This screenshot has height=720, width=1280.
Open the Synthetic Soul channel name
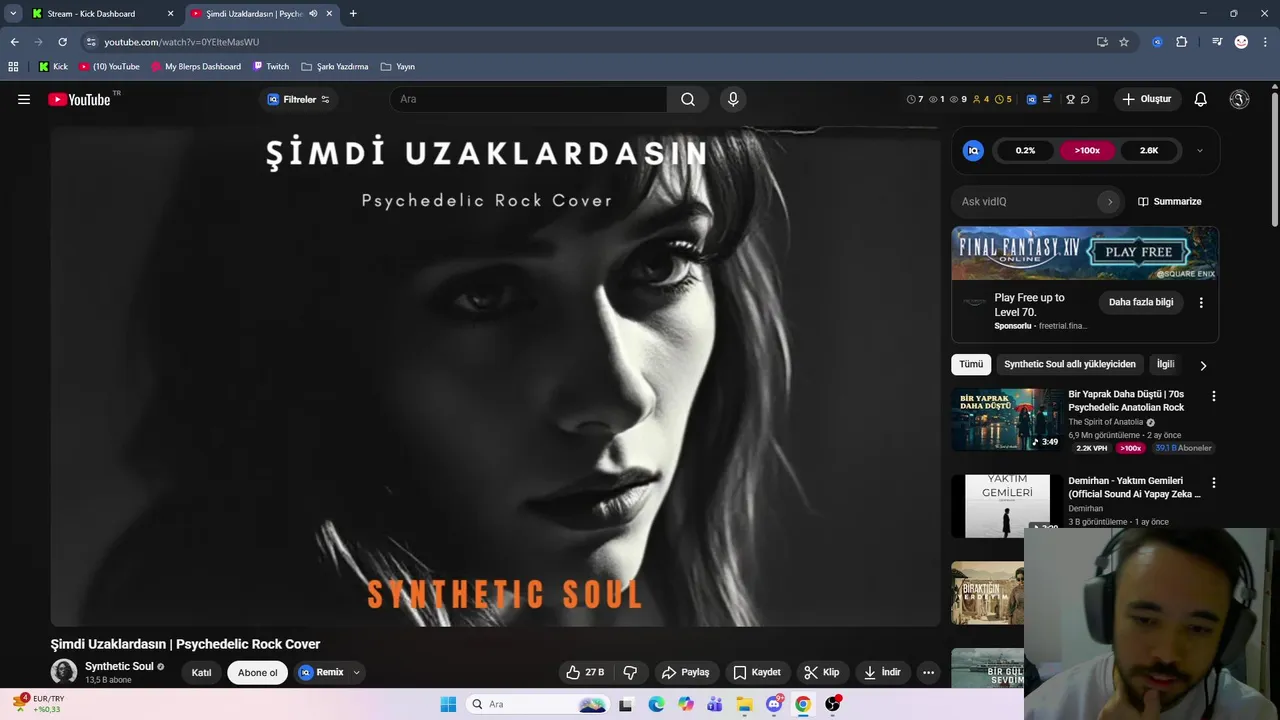coord(119,666)
